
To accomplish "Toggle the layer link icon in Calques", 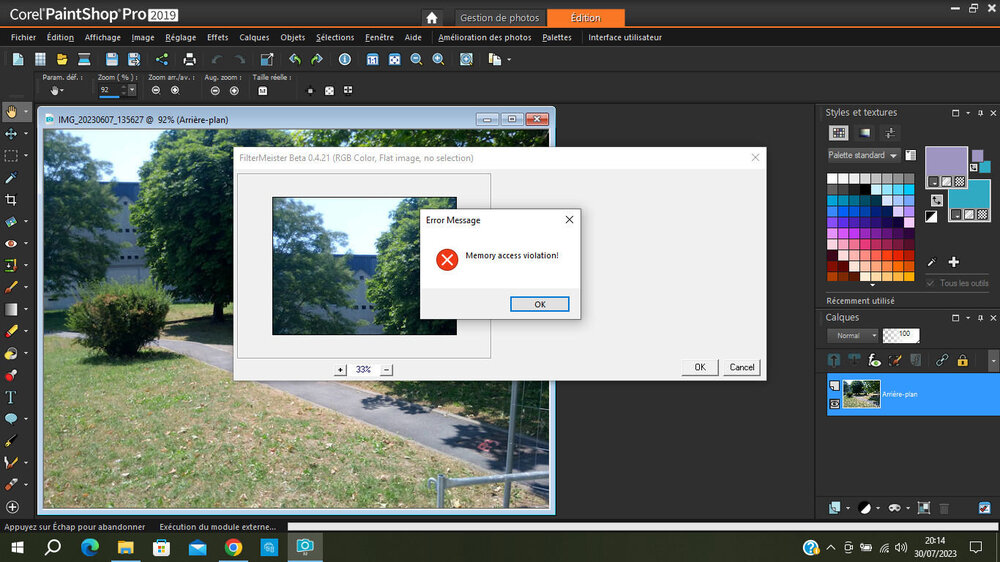I will pos(941,361).
